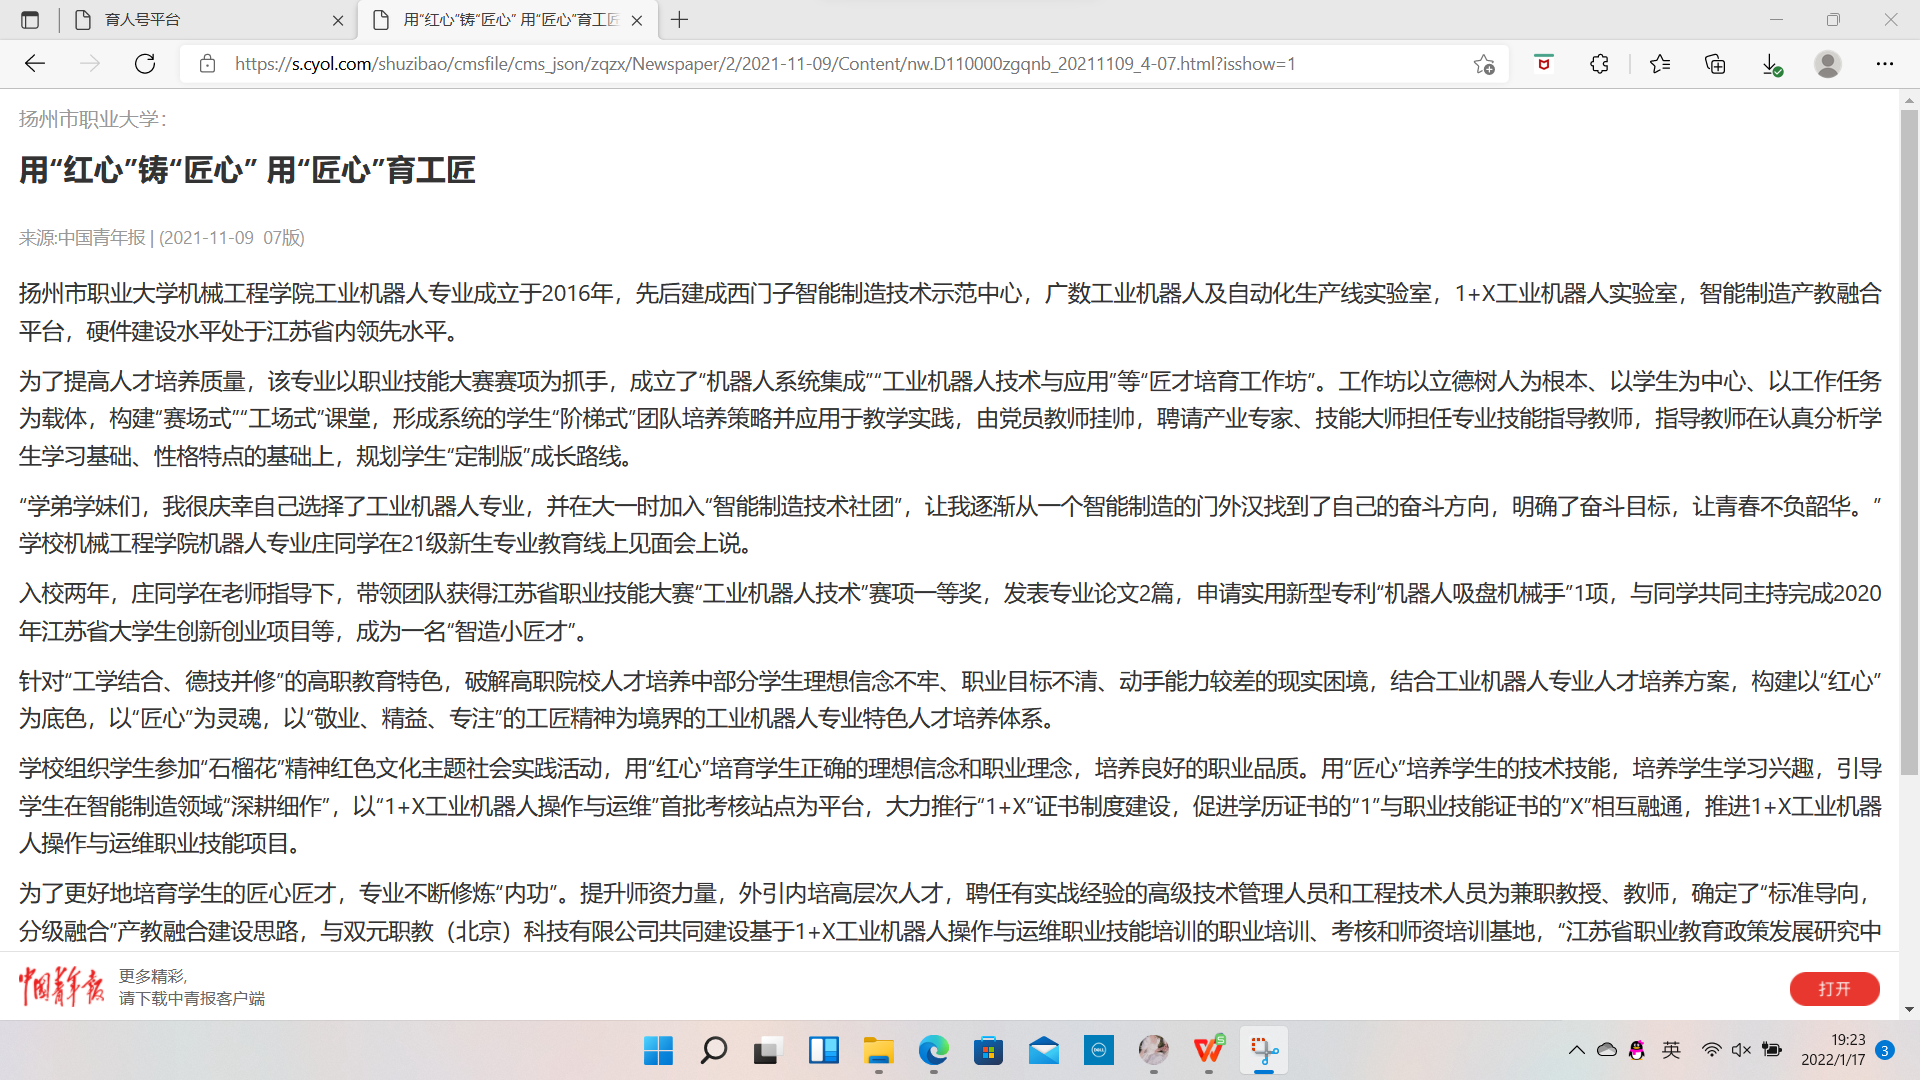Add this page to favorites star

[1484, 64]
